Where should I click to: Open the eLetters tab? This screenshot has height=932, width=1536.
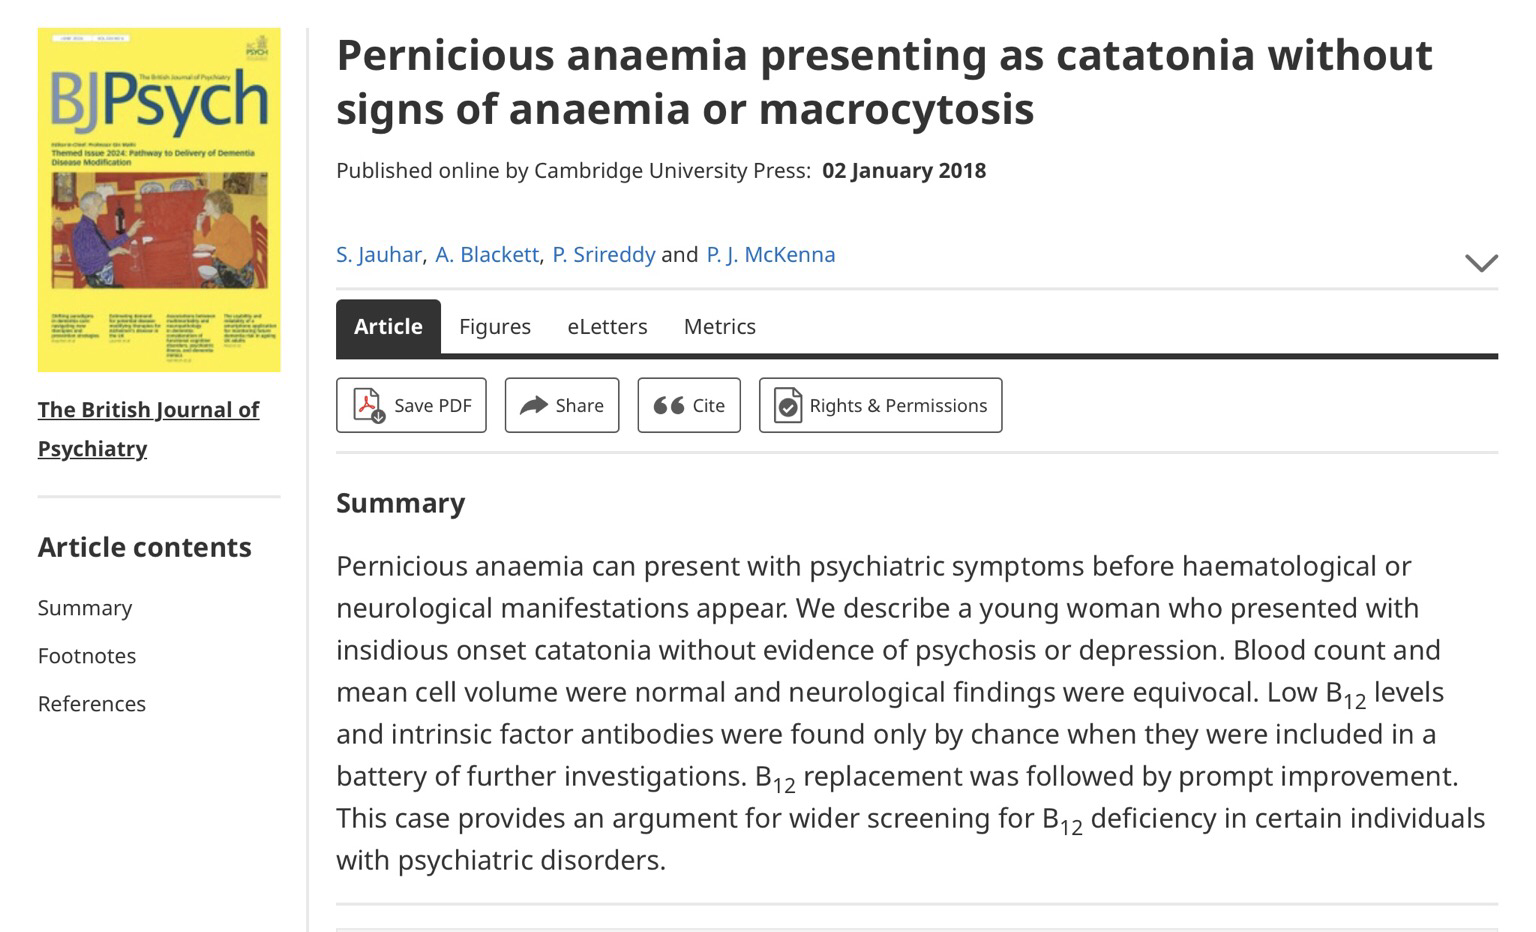pos(607,327)
